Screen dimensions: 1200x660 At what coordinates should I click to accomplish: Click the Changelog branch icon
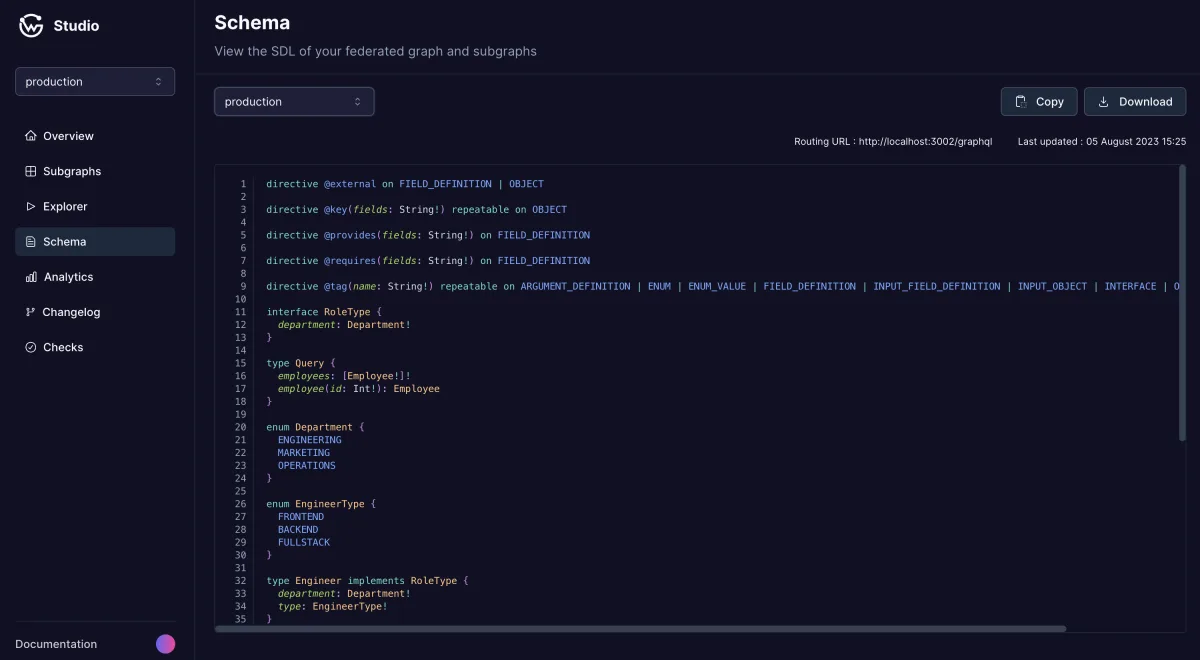click(x=31, y=312)
